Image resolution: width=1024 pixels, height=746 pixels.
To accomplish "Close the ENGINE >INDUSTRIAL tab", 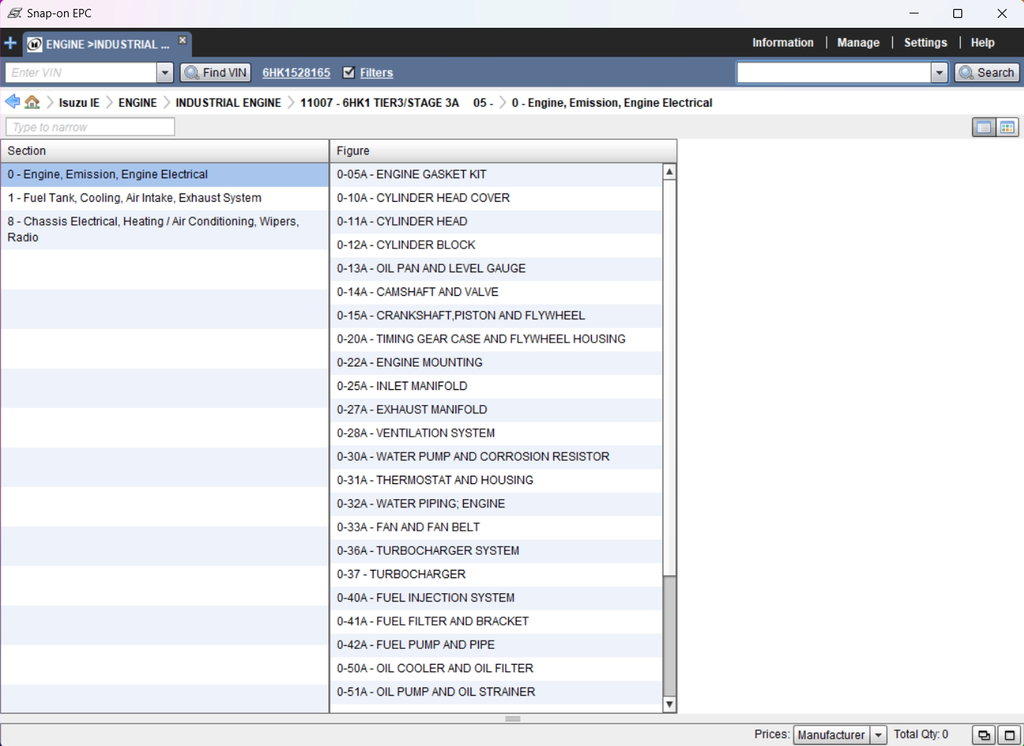I will coord(183,40).
